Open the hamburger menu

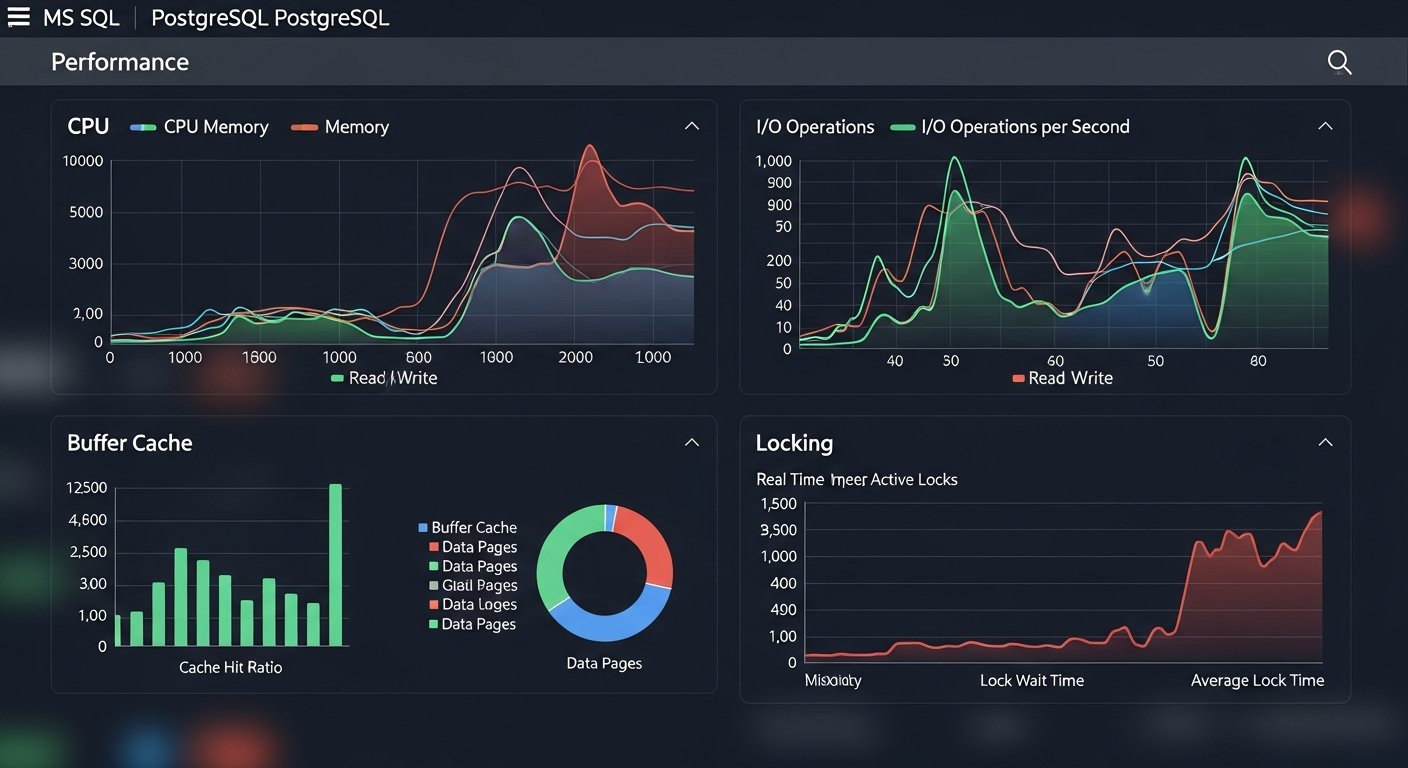(x=18, y=17)
